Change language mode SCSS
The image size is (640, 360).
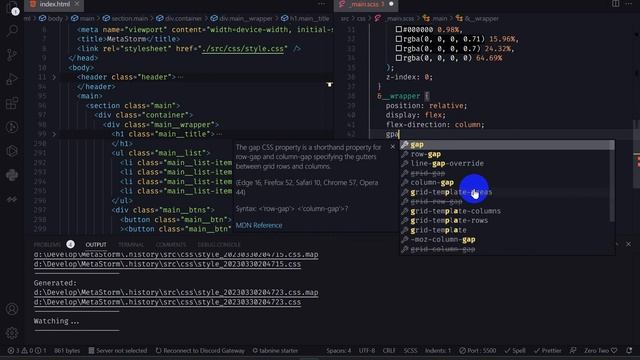(x=410, y=351)
